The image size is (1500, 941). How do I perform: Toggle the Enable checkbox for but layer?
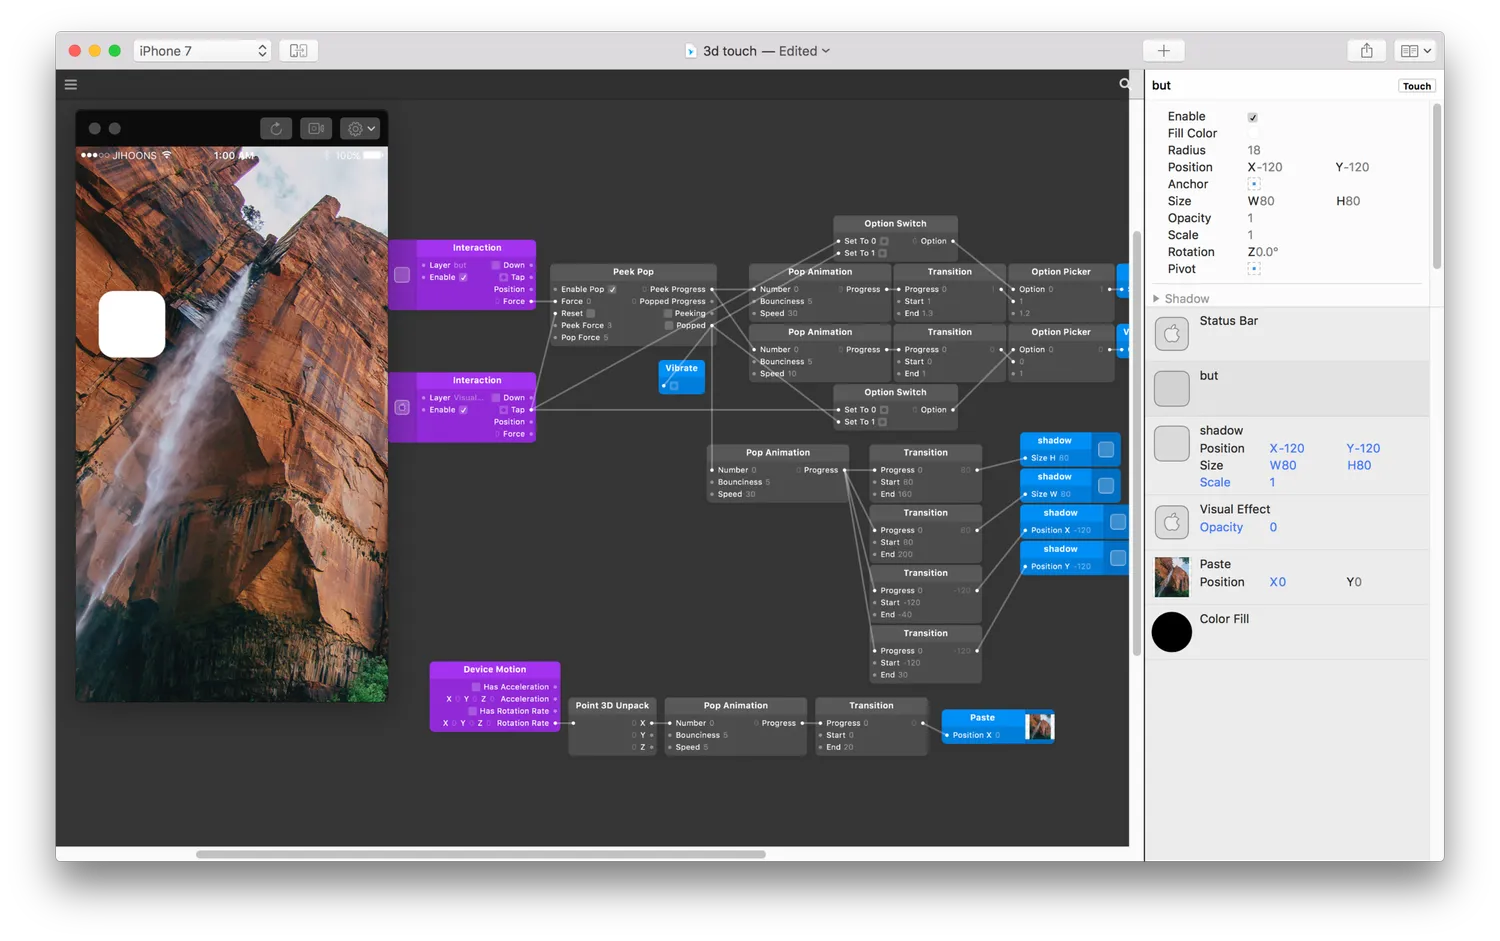1253,117
